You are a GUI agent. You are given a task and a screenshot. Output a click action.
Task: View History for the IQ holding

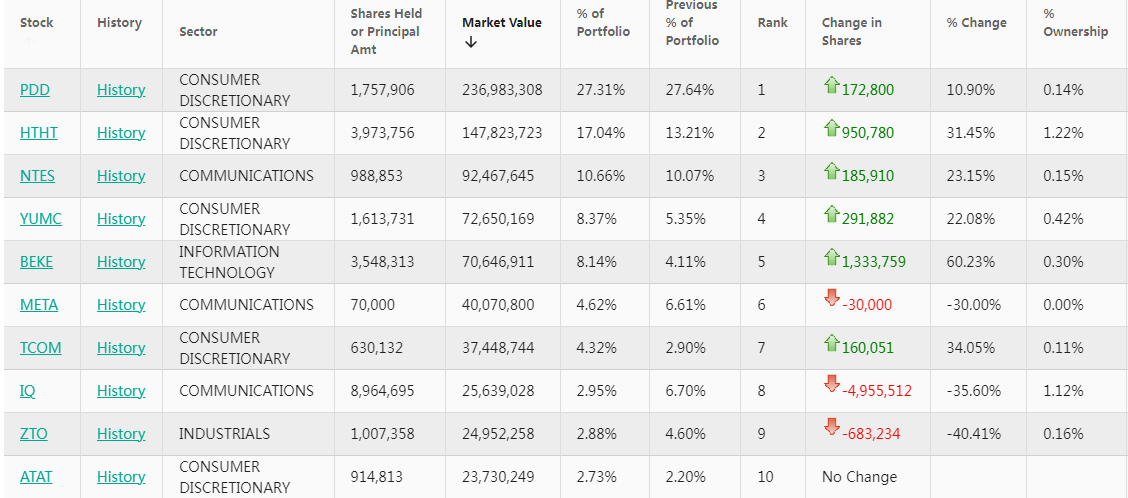pos(121,391)
